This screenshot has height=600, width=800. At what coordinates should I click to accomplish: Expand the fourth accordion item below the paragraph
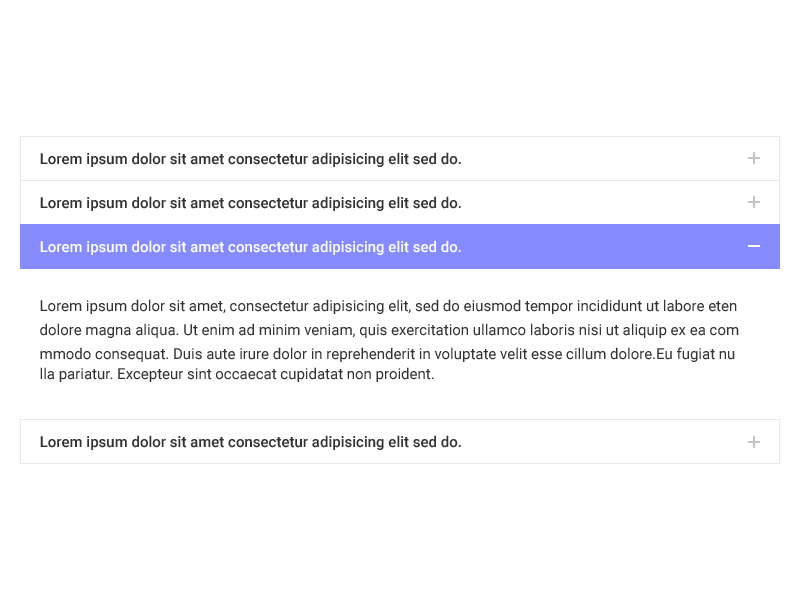250,442
